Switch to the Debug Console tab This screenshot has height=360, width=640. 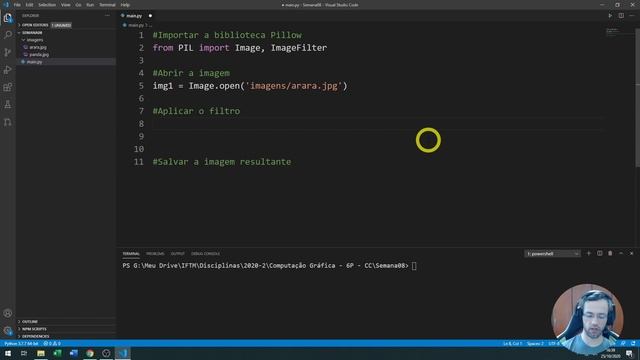(205, 254)
